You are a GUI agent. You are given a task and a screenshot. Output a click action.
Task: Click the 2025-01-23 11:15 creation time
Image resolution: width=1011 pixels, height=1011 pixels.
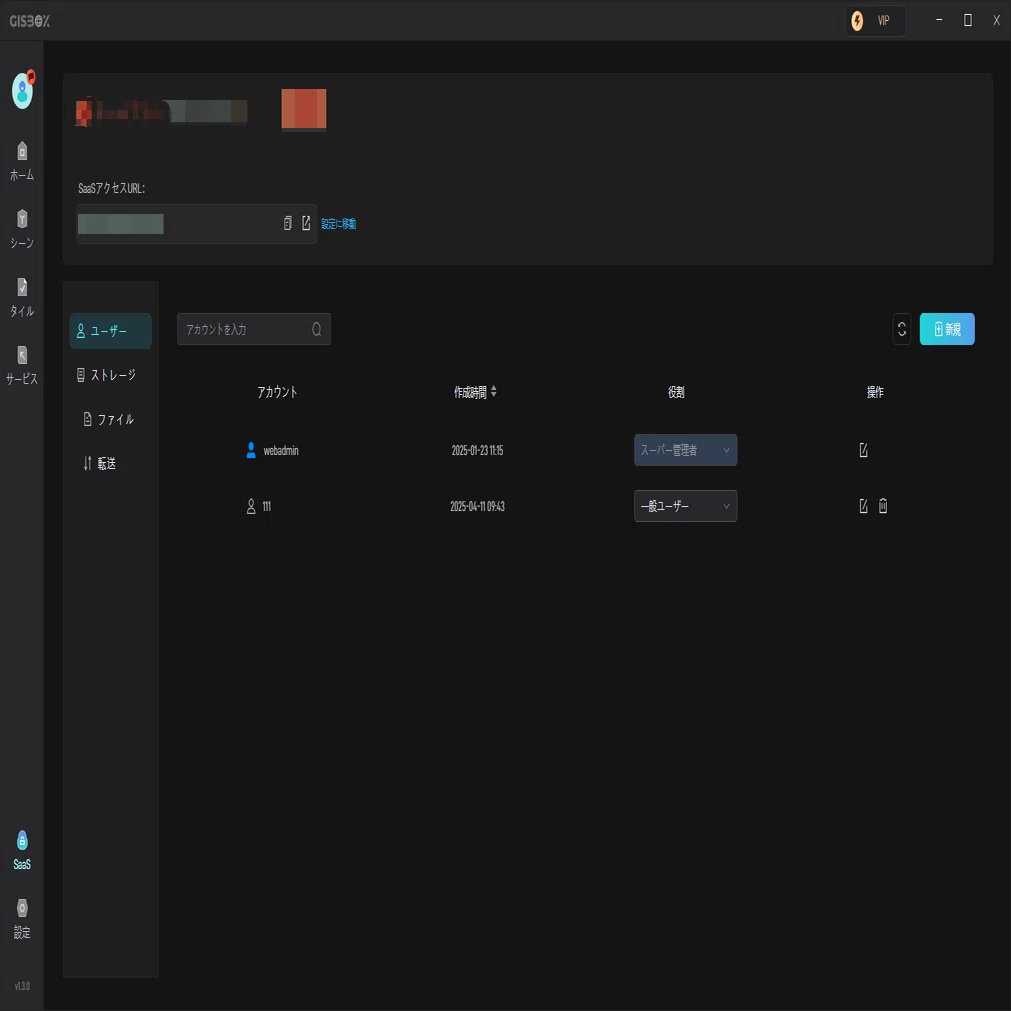pos(477,450)
